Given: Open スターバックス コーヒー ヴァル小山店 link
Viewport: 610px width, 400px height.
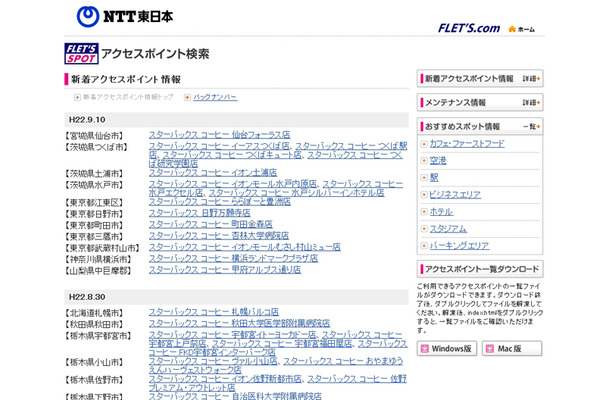Looking at the screenshot, I should (x=213, y=361).
